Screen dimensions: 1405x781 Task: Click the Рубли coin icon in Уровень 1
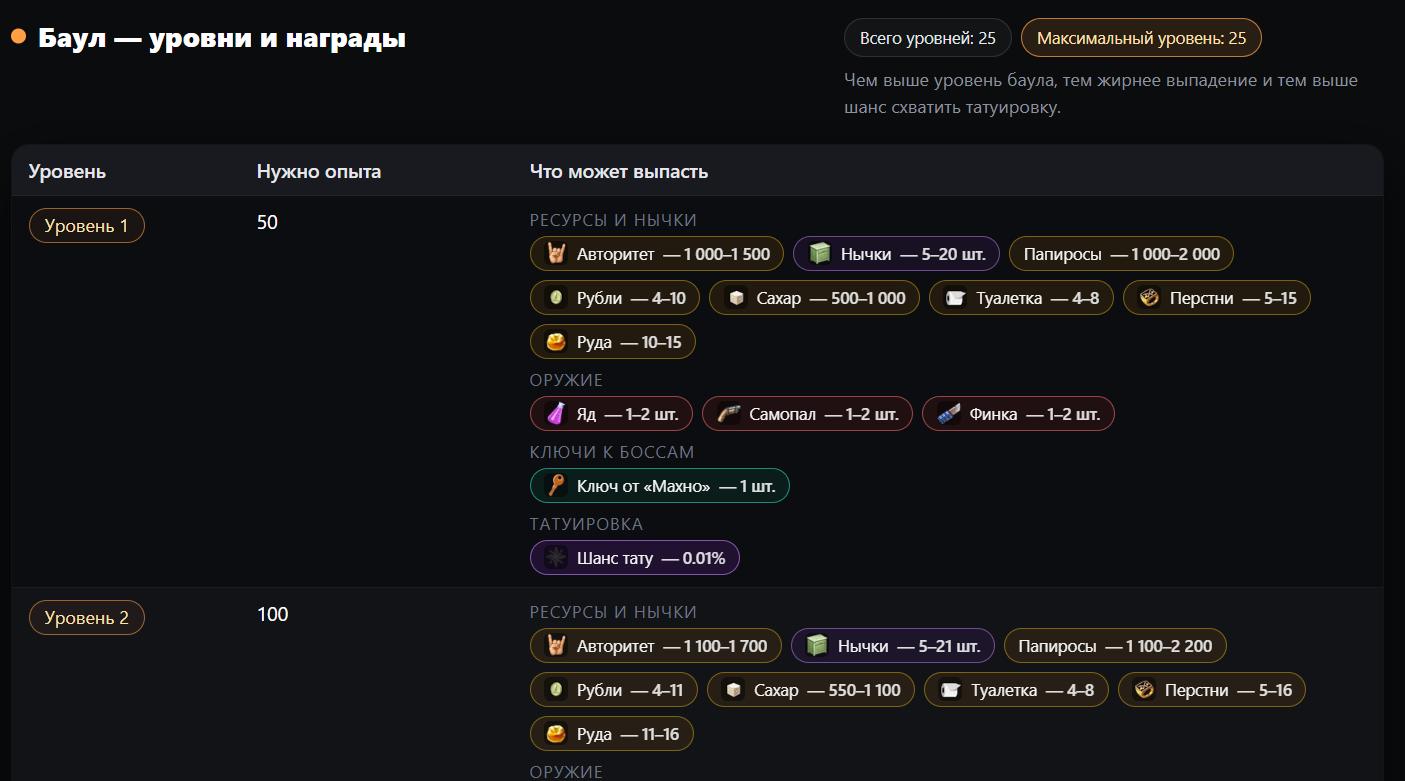[x=556, y=298]
